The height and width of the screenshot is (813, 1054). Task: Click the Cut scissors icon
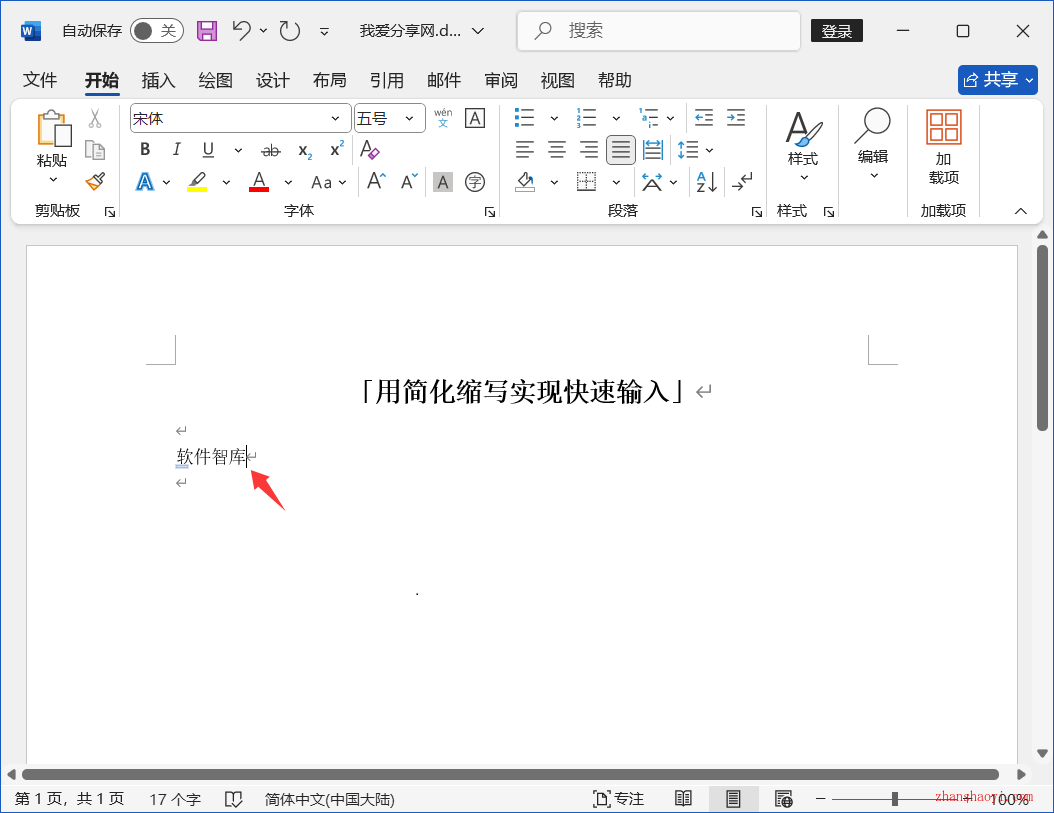point(95,119)
